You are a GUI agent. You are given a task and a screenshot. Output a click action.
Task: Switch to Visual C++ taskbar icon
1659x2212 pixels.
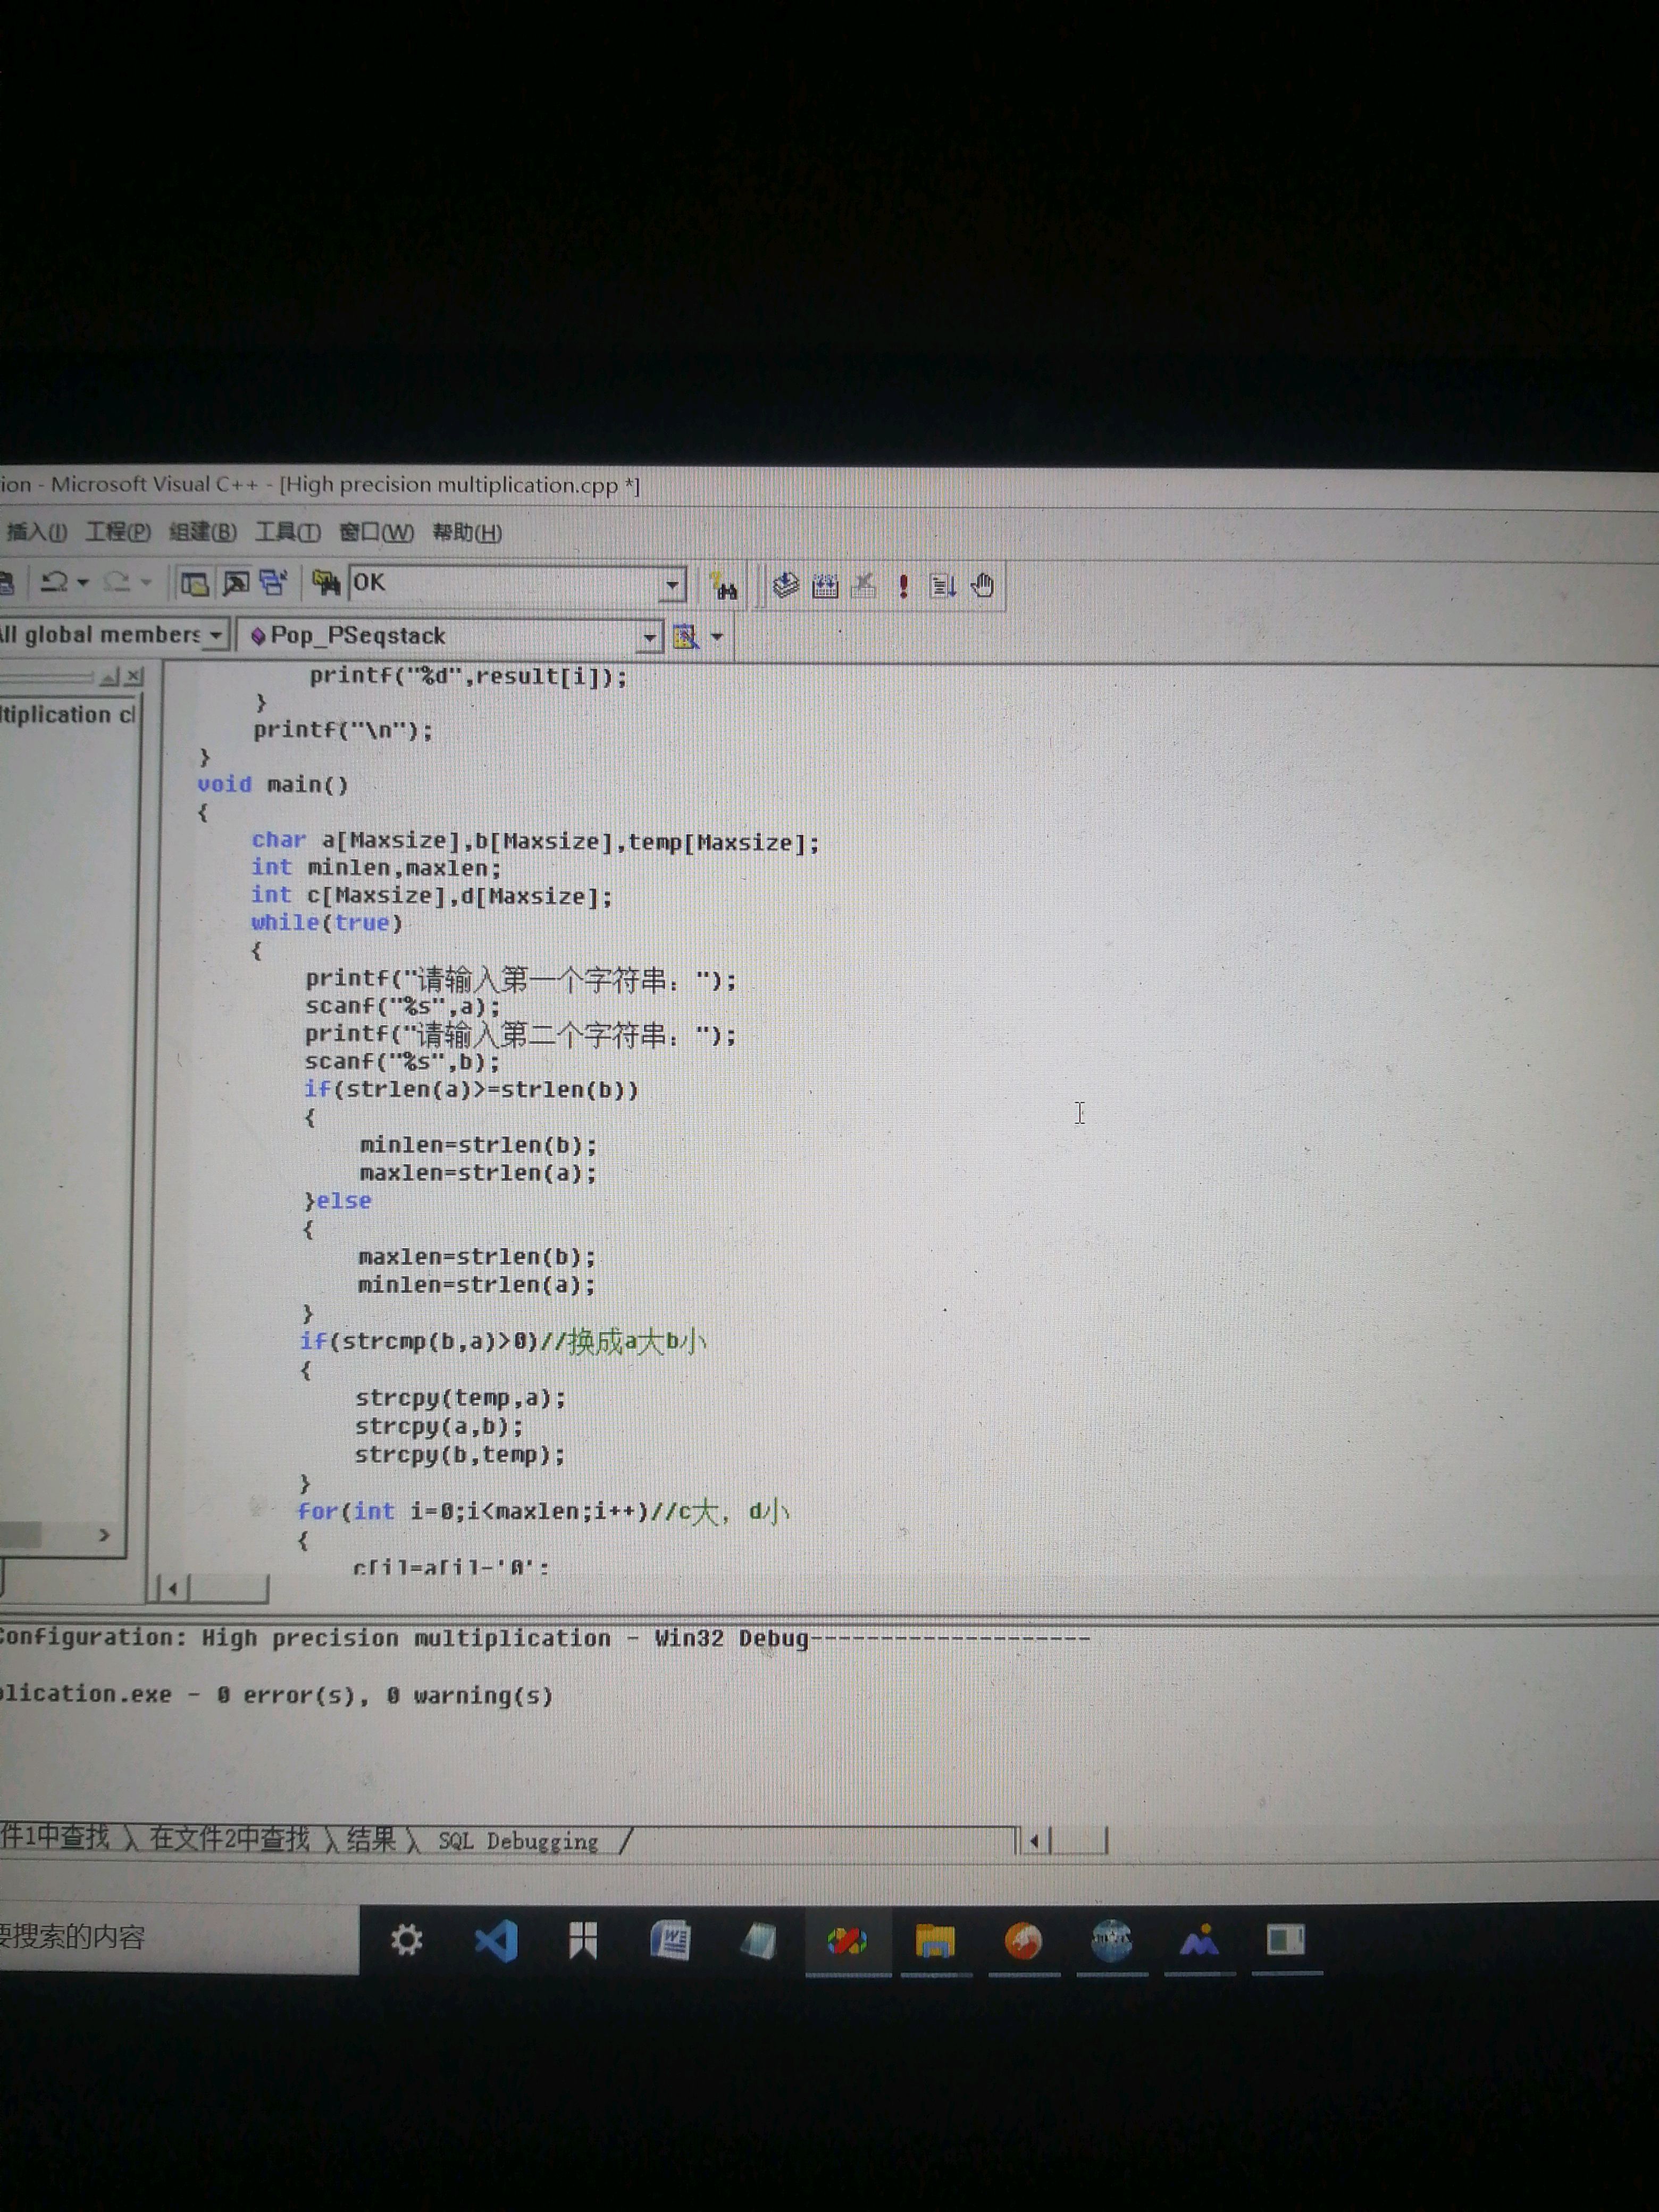(847, 1941)
